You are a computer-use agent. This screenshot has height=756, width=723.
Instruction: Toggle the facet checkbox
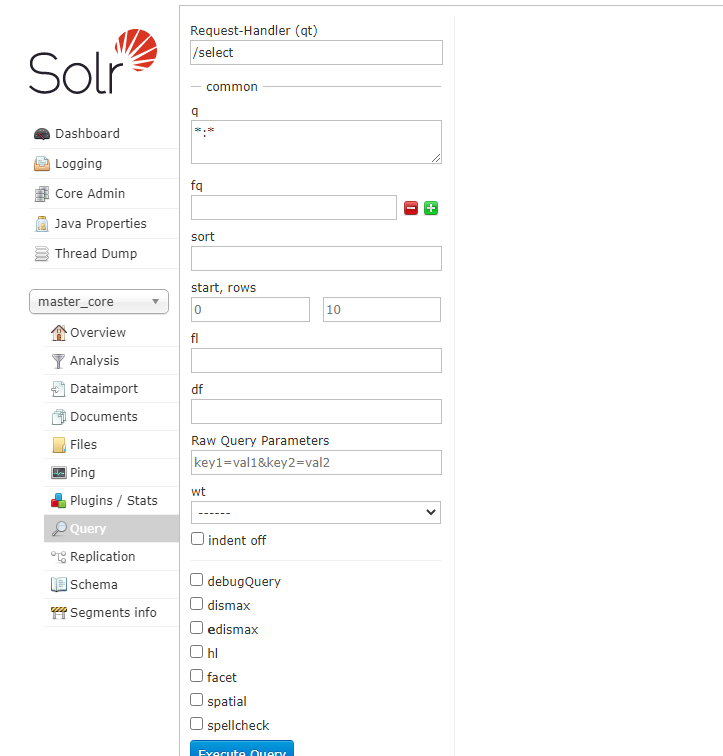(x=197, y=676)
